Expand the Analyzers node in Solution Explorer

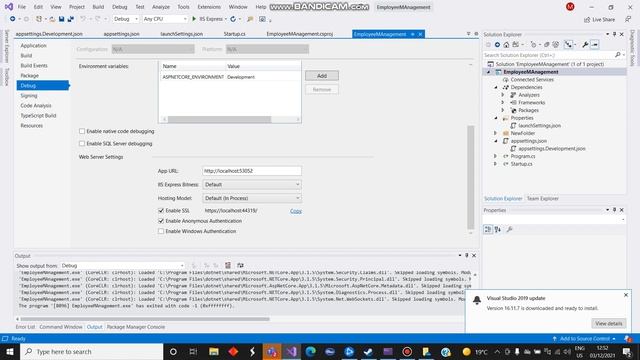click(503, 95)
